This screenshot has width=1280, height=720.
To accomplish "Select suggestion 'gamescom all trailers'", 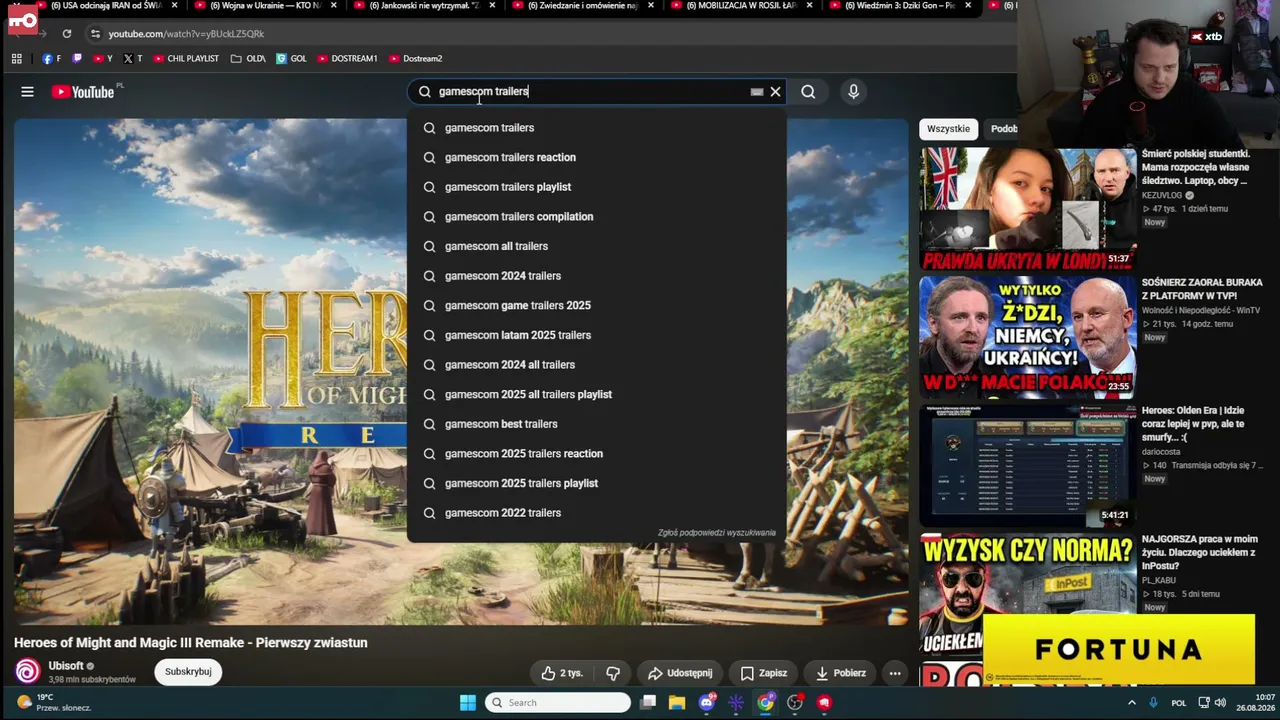I will point(597,246).
